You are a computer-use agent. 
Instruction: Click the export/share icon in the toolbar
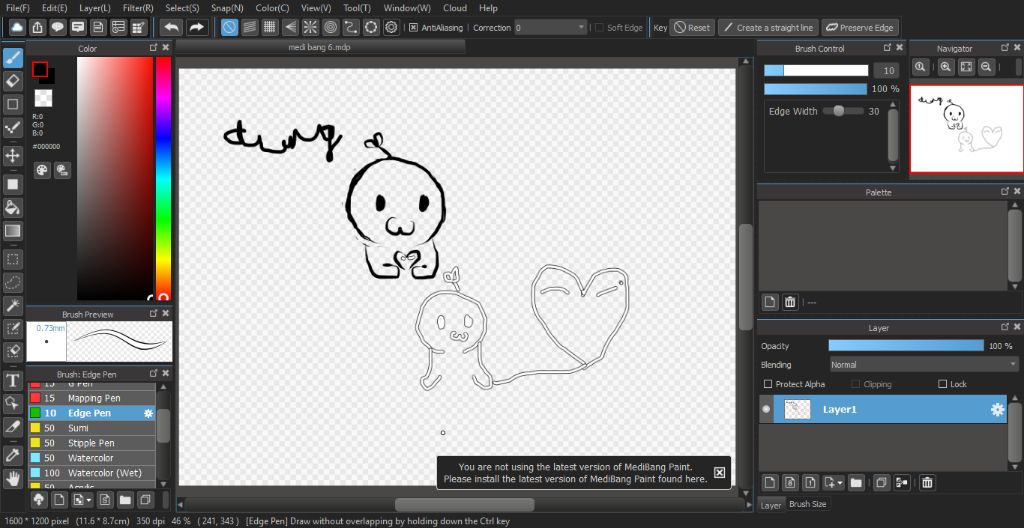pyautogui.click(x=38, y=27)
